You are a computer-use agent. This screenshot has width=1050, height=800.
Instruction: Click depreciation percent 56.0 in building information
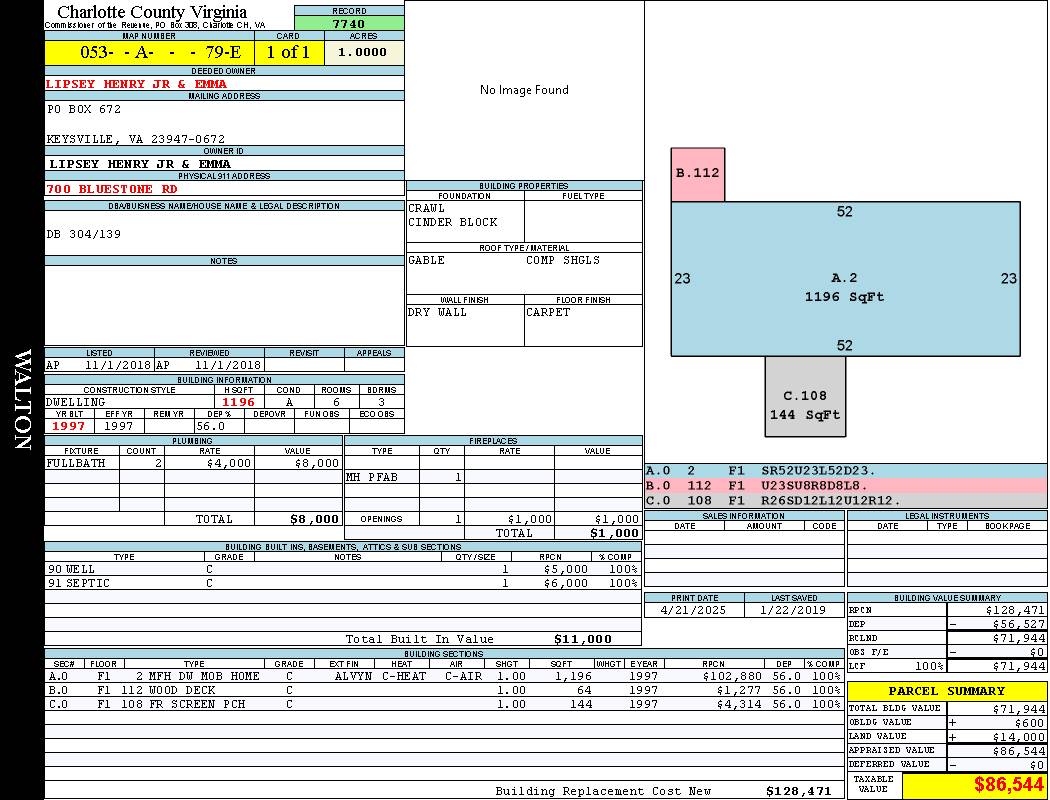[x=211, y=426]
